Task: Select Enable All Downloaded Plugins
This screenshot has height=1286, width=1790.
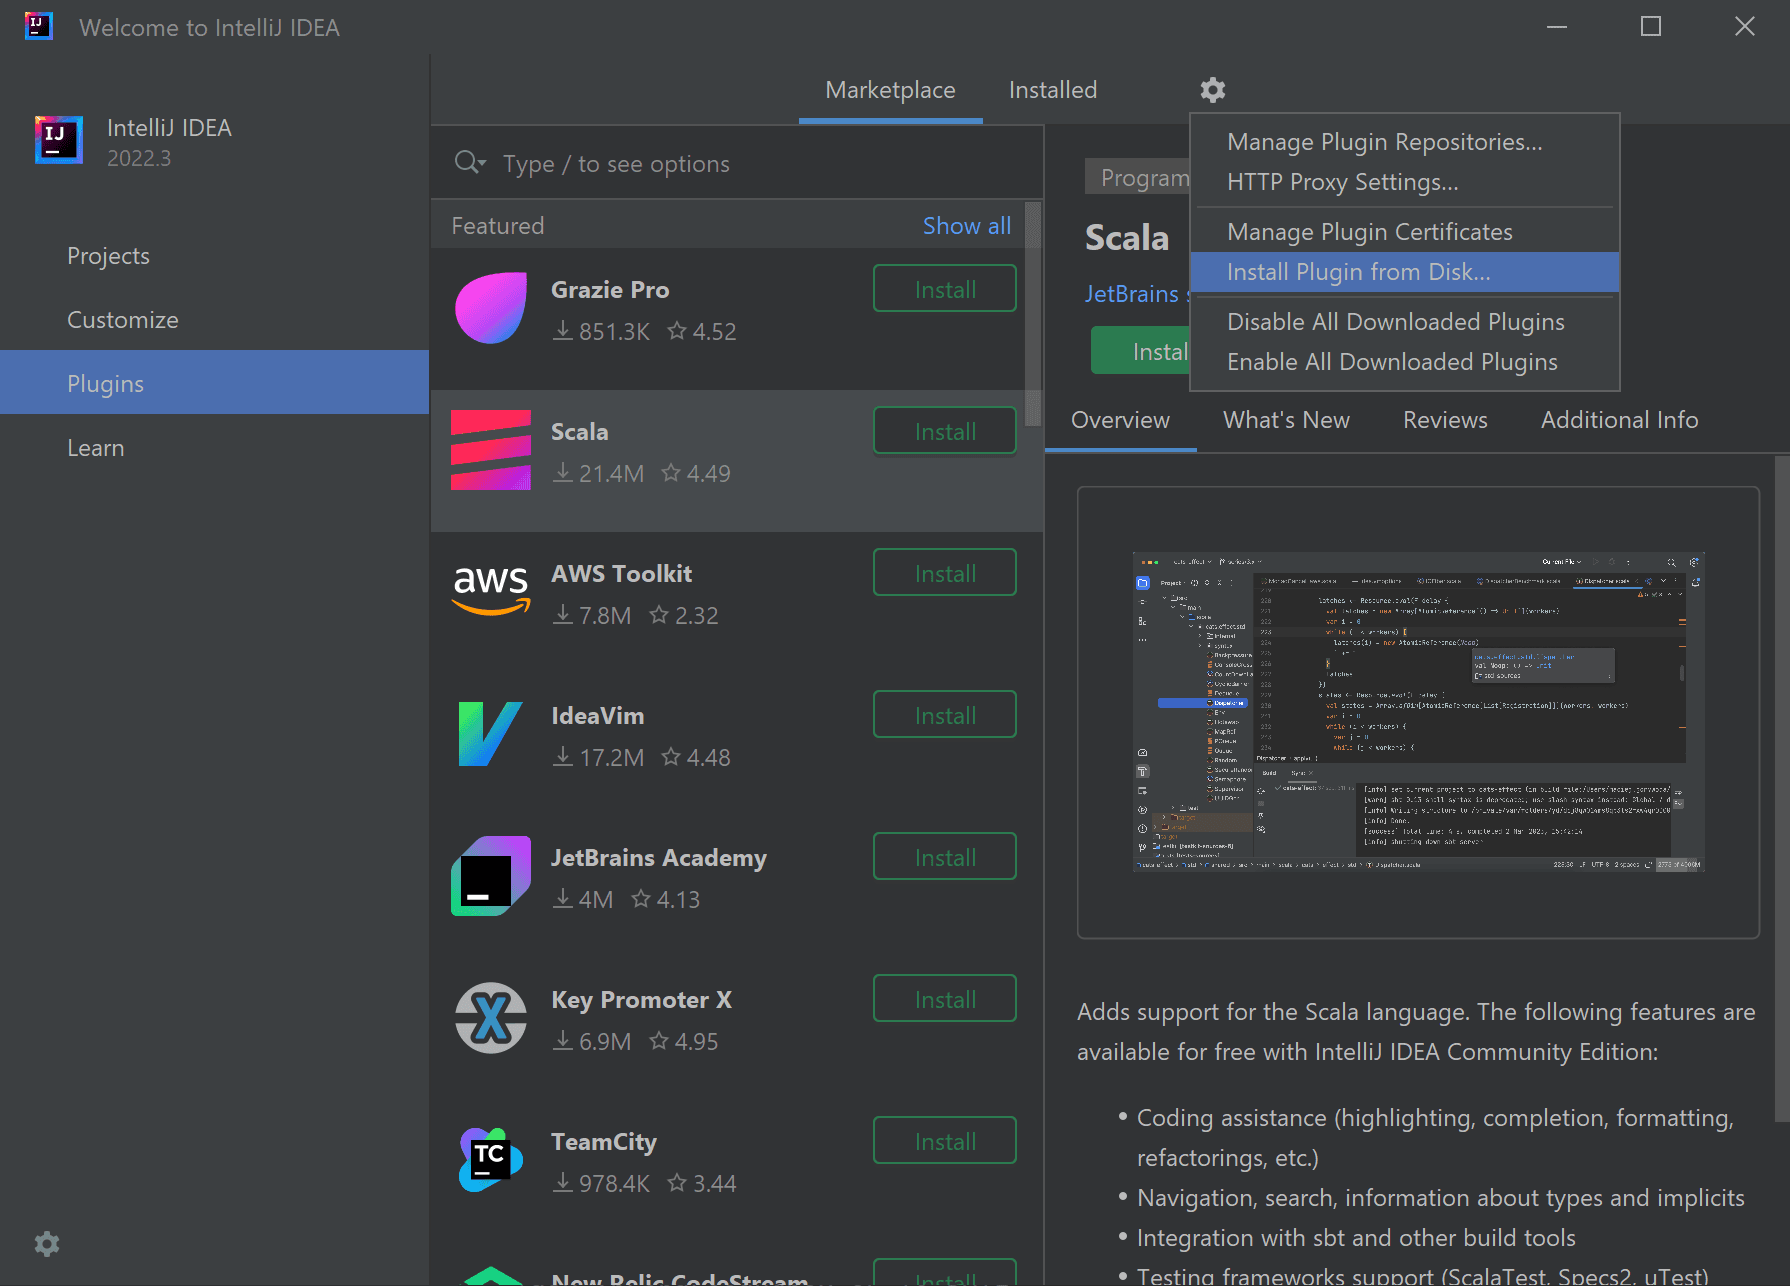Action: click(1392, 361)
